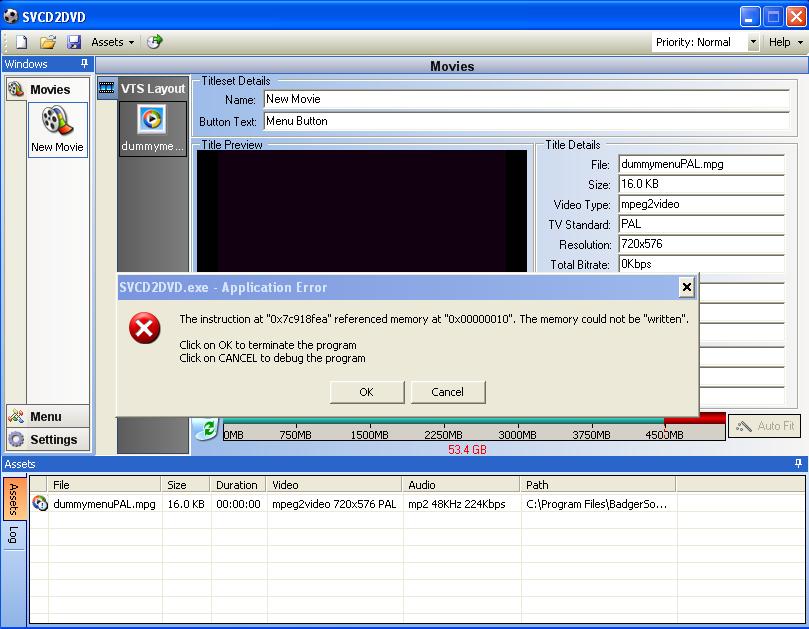Viewport: 809px width, 629px height.
Task: Switch to the Log vertical tab
Action: click(13, 535)
